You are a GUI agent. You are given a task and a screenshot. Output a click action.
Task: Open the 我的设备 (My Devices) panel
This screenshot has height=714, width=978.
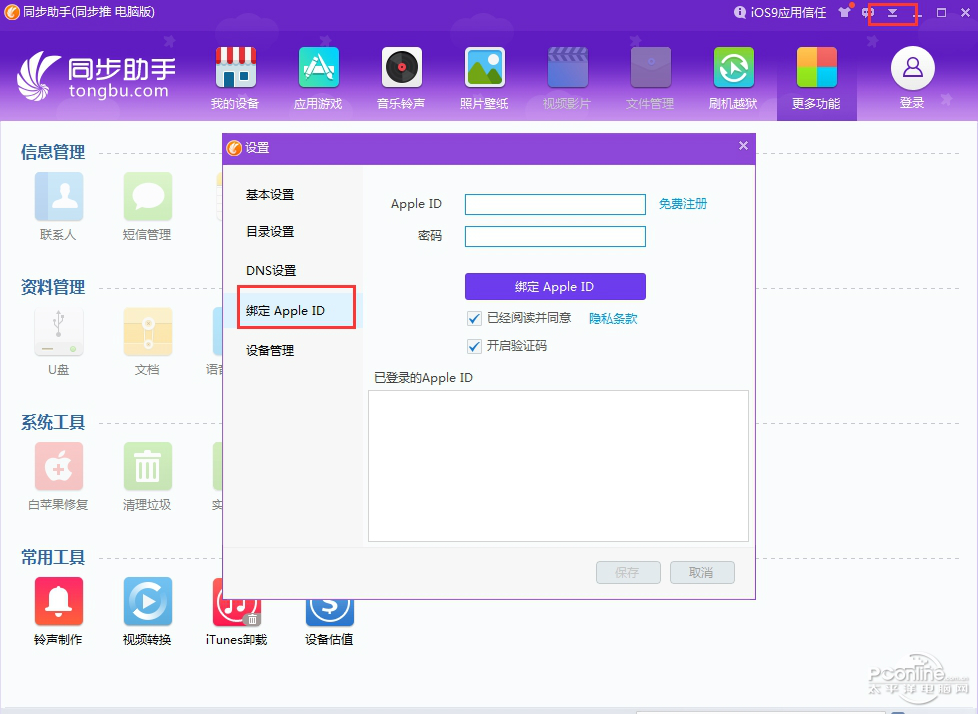point(234,70)
